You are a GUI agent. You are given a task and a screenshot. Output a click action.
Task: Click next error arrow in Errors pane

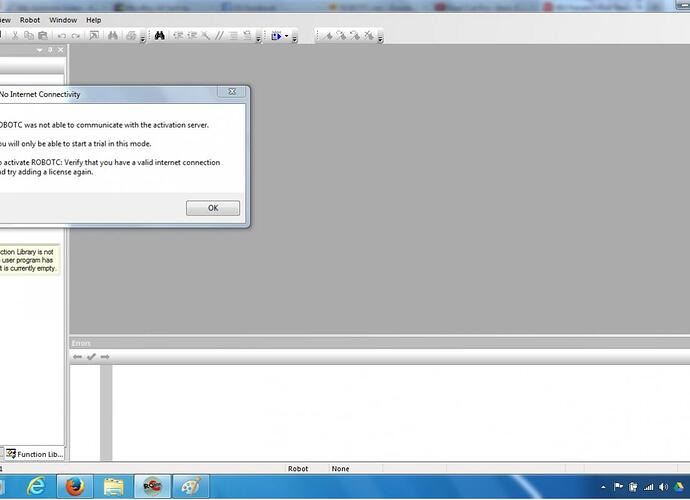pyautogui.click(x=105, y=357)
